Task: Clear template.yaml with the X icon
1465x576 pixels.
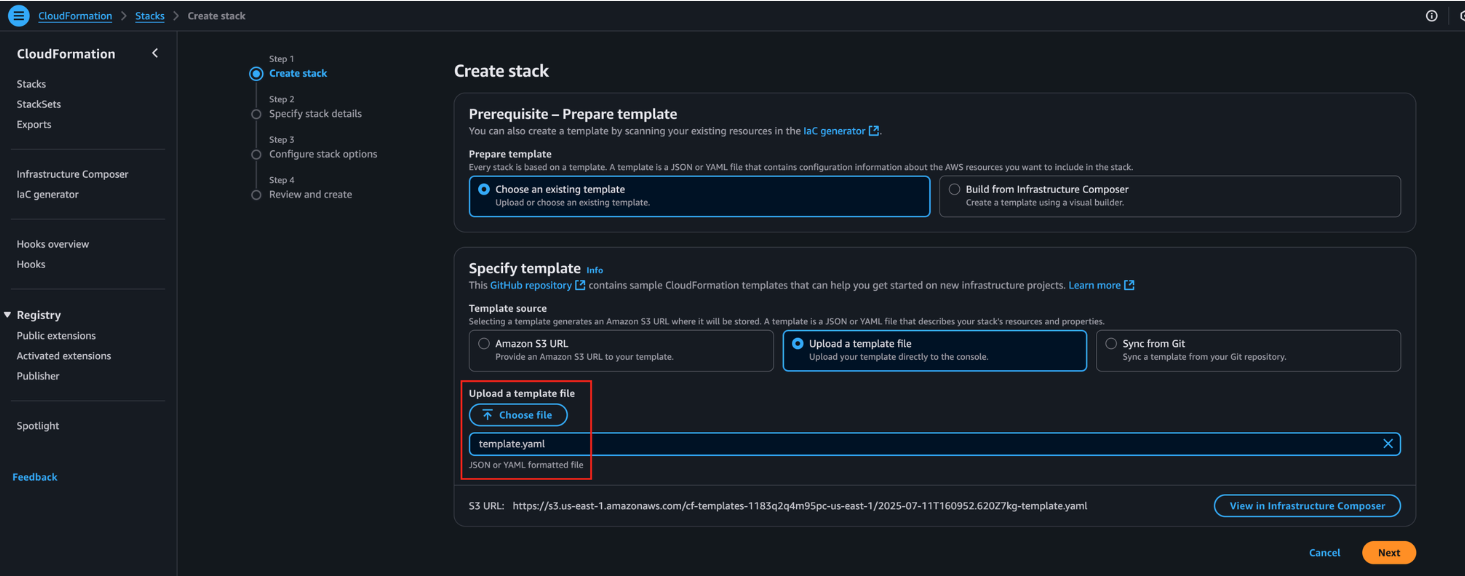Action: (1388, 444)
